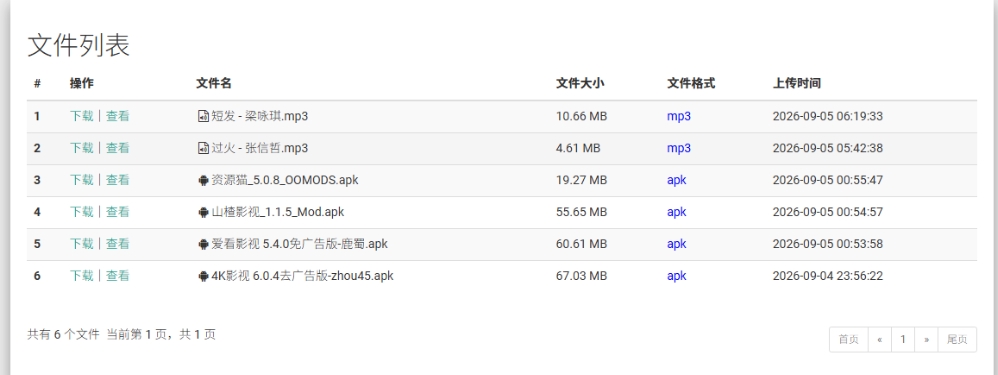The width and height of the screenshot is (998, 375).
Task: Click the apk format link for 山楂影视
Action: [x=677, y=212]
